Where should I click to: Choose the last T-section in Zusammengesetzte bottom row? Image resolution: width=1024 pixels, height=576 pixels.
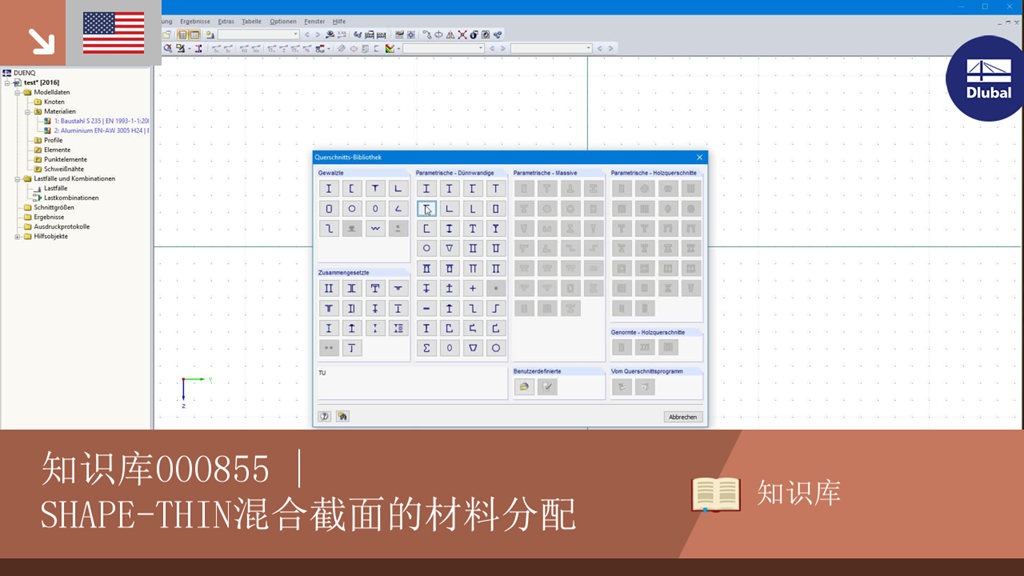click(x=351, y=348)
